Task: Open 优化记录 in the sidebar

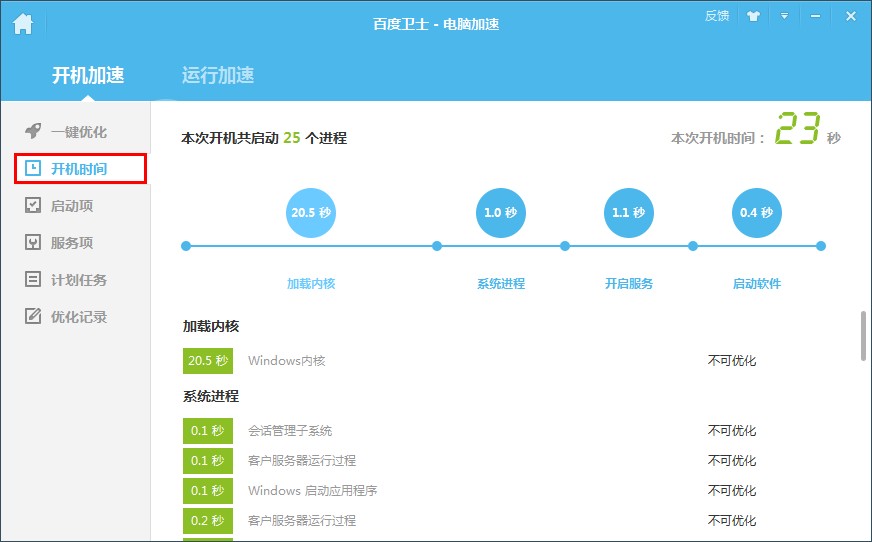Action: [x=79, y=317]
